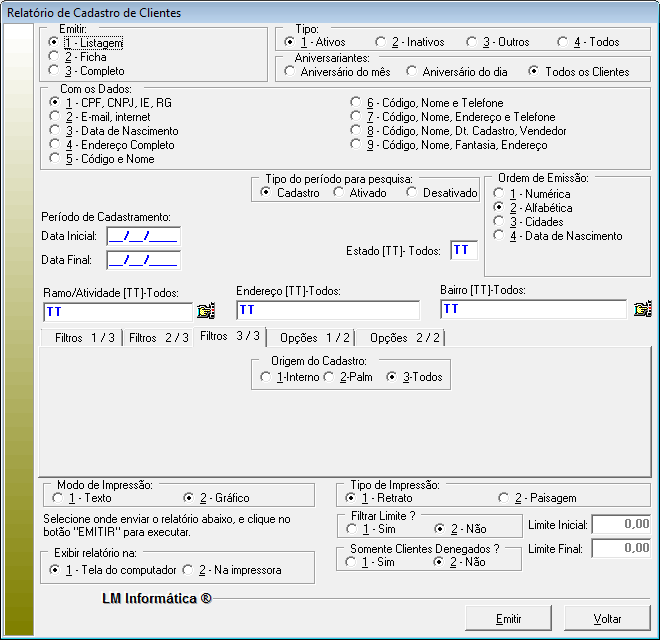The width and height of the screenshot is (660, 640).
Task: Choose 1 - Numérica emission order
Action: [x=498, y=194]
